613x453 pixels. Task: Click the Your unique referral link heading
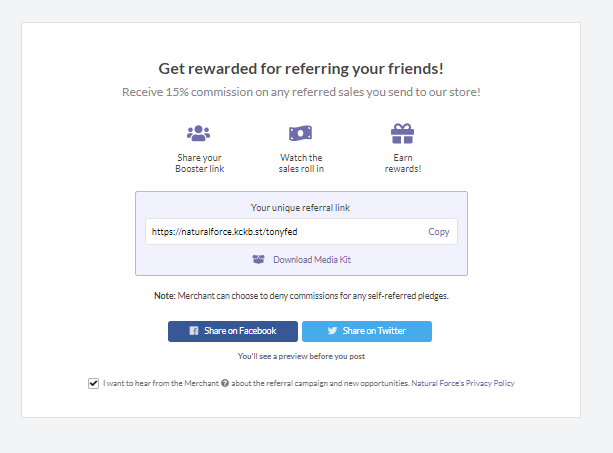tap(300, 208)
